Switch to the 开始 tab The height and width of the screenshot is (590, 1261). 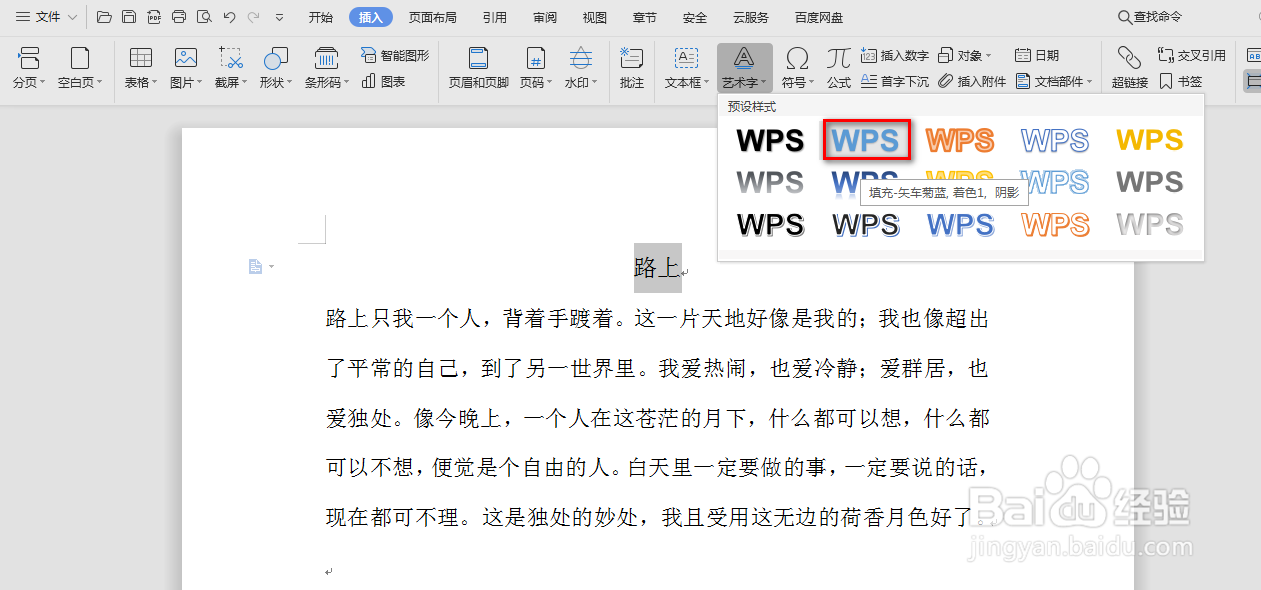point(320,17)
